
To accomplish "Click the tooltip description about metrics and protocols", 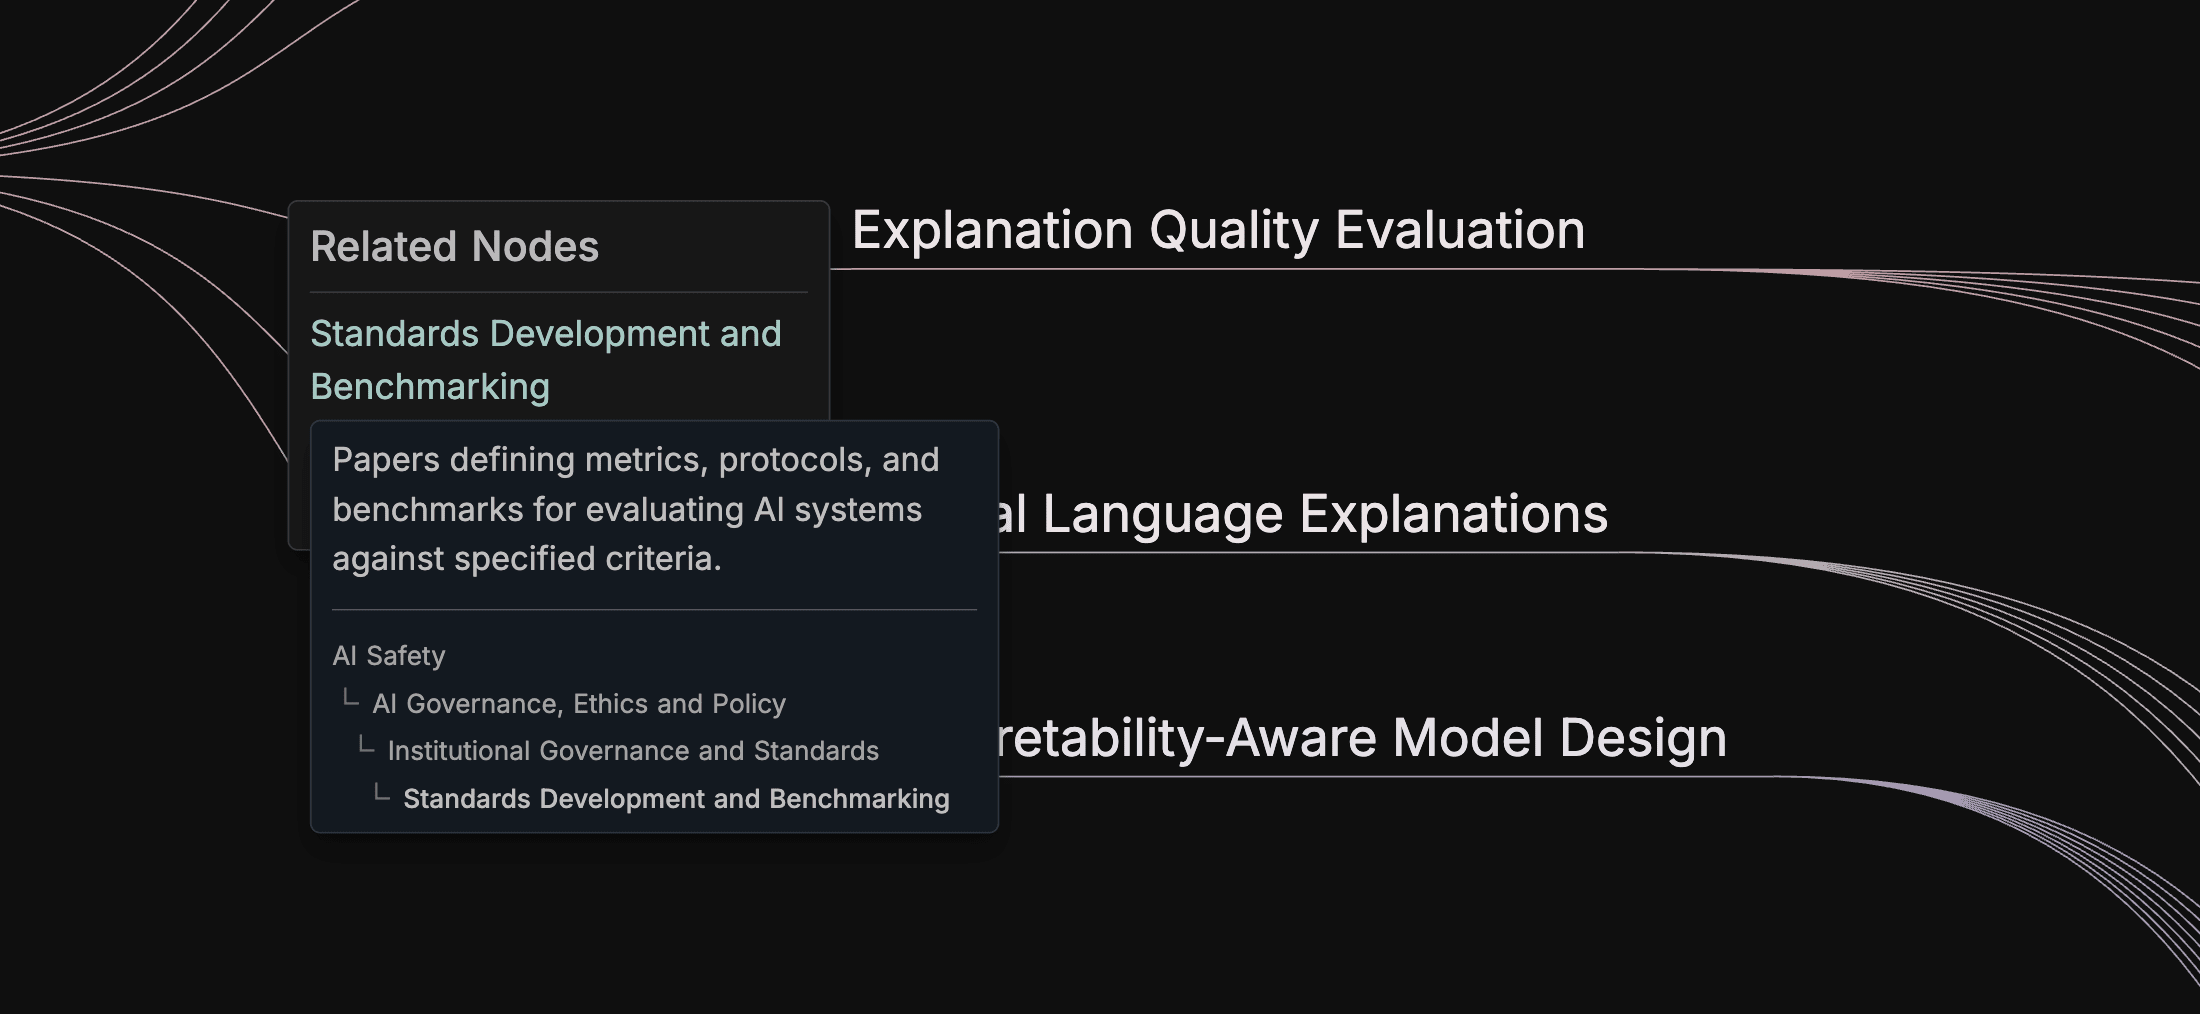I will pyautogui.click(x=635, y=509).
